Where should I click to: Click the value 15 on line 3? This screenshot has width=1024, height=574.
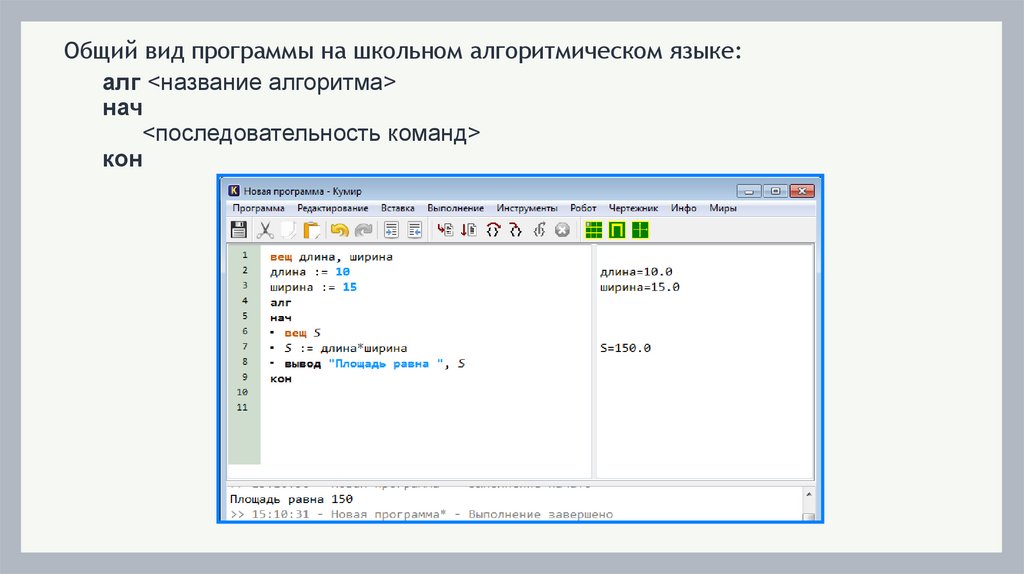point(349,287)
